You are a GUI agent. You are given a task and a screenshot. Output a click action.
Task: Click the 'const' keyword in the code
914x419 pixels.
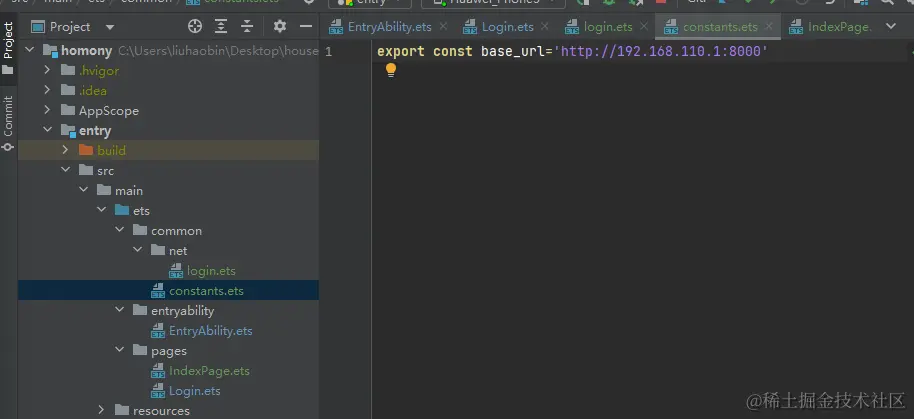pos(453,51)
